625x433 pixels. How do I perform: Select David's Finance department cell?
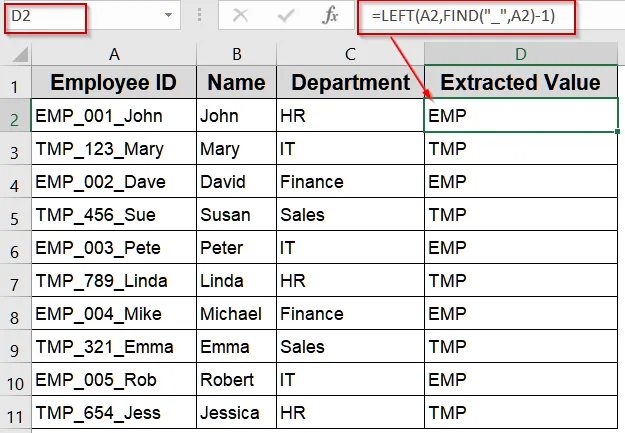point(350,182)
